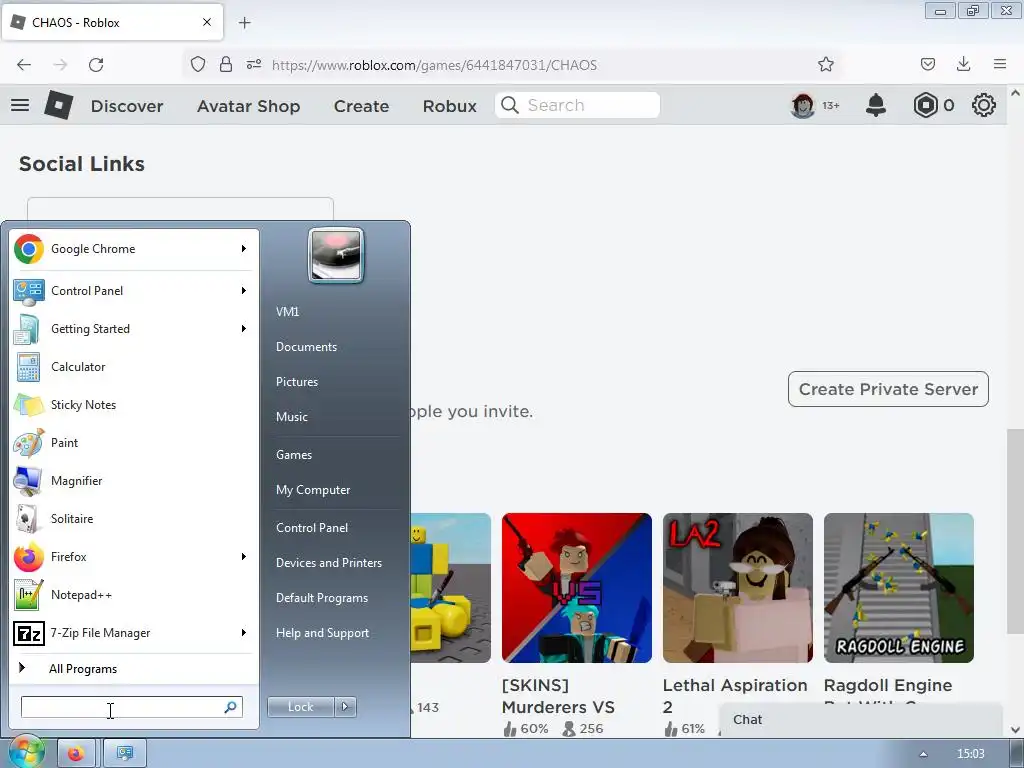Open a new Firefox tab
This screenshot has width=1024, height=768.
pyautogui.click(x=245, y=22)
